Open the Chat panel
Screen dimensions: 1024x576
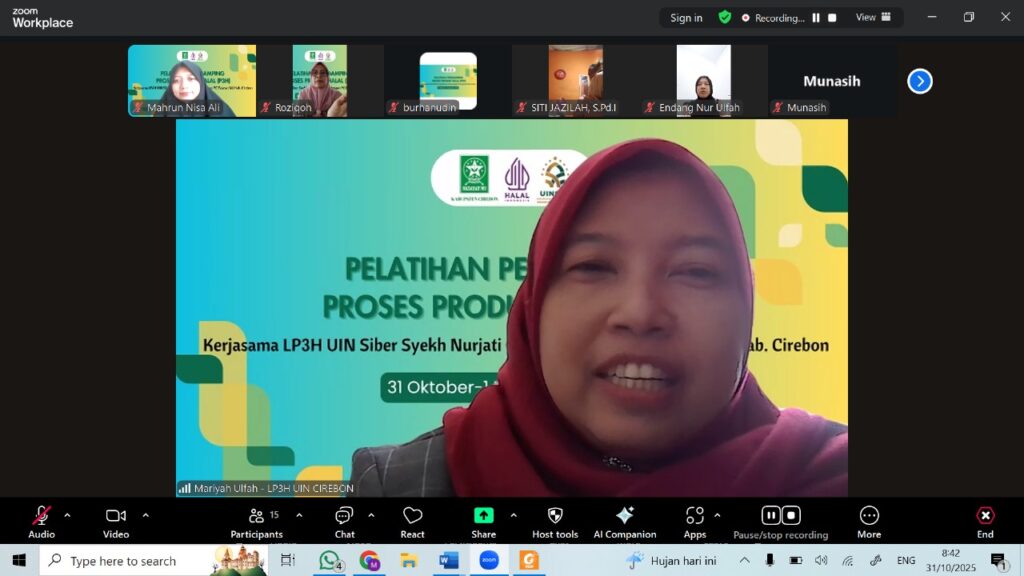(x=344, y=518)
